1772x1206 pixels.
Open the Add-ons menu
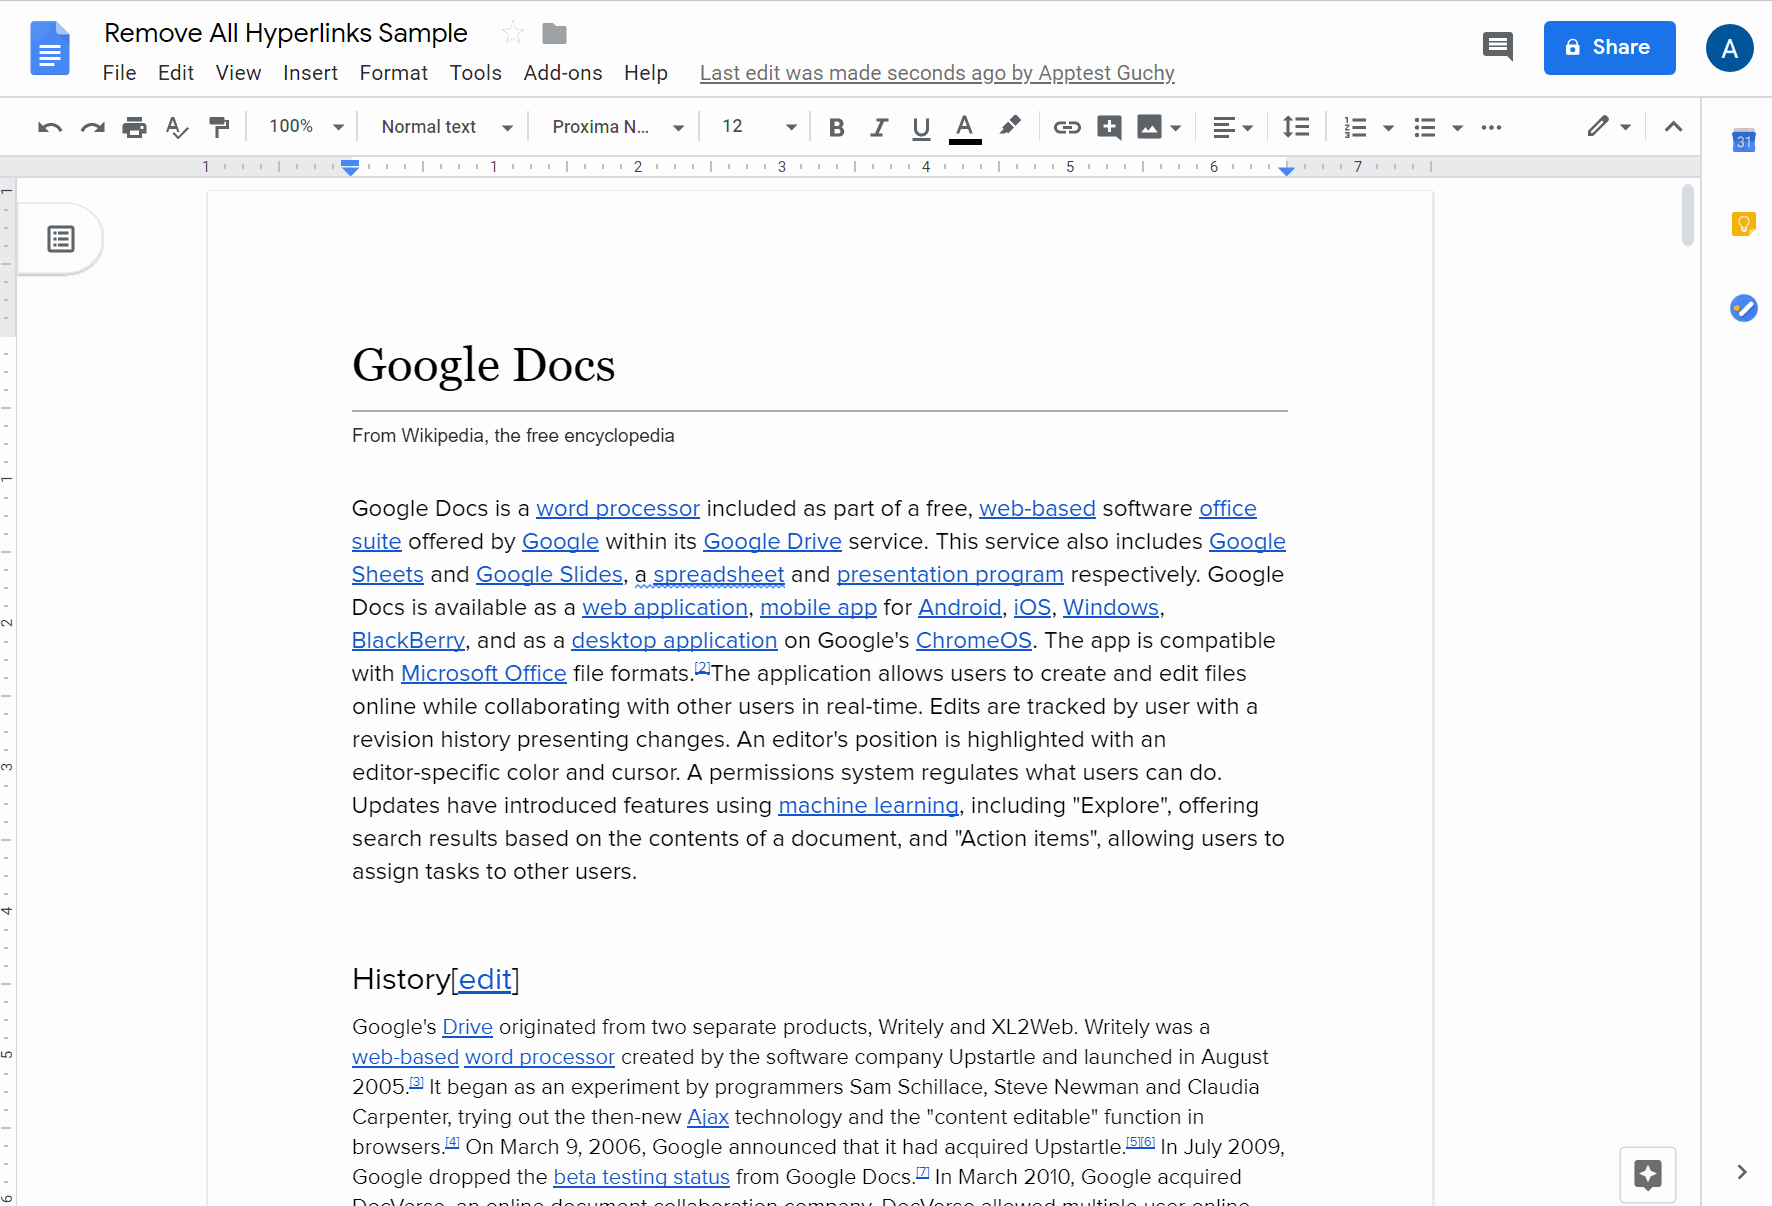point(563,72)
